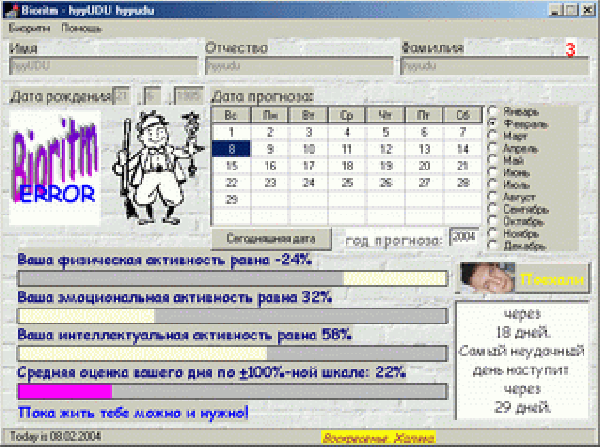Open the Биоритм menu
Viewport: 600px width, 447px height.
coord(29,28)
